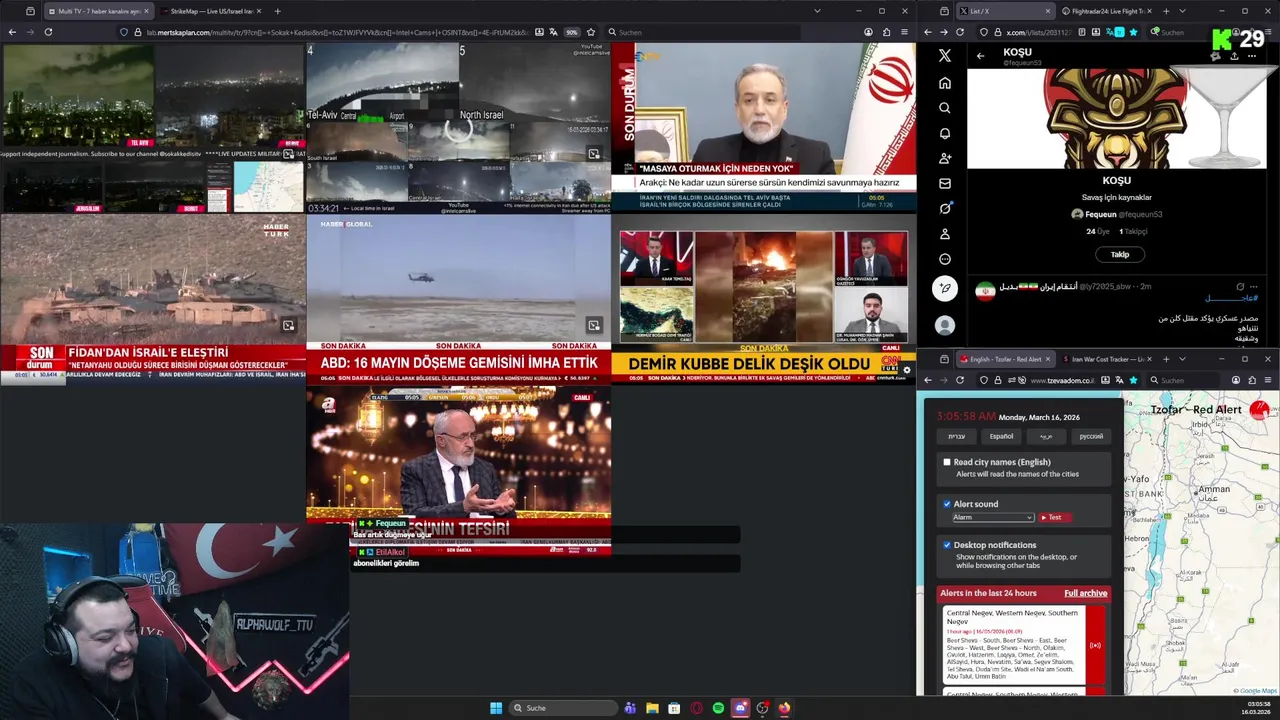
Task: Select the List / X tab
Action: pyautogui.click(x=1005, y=11)
